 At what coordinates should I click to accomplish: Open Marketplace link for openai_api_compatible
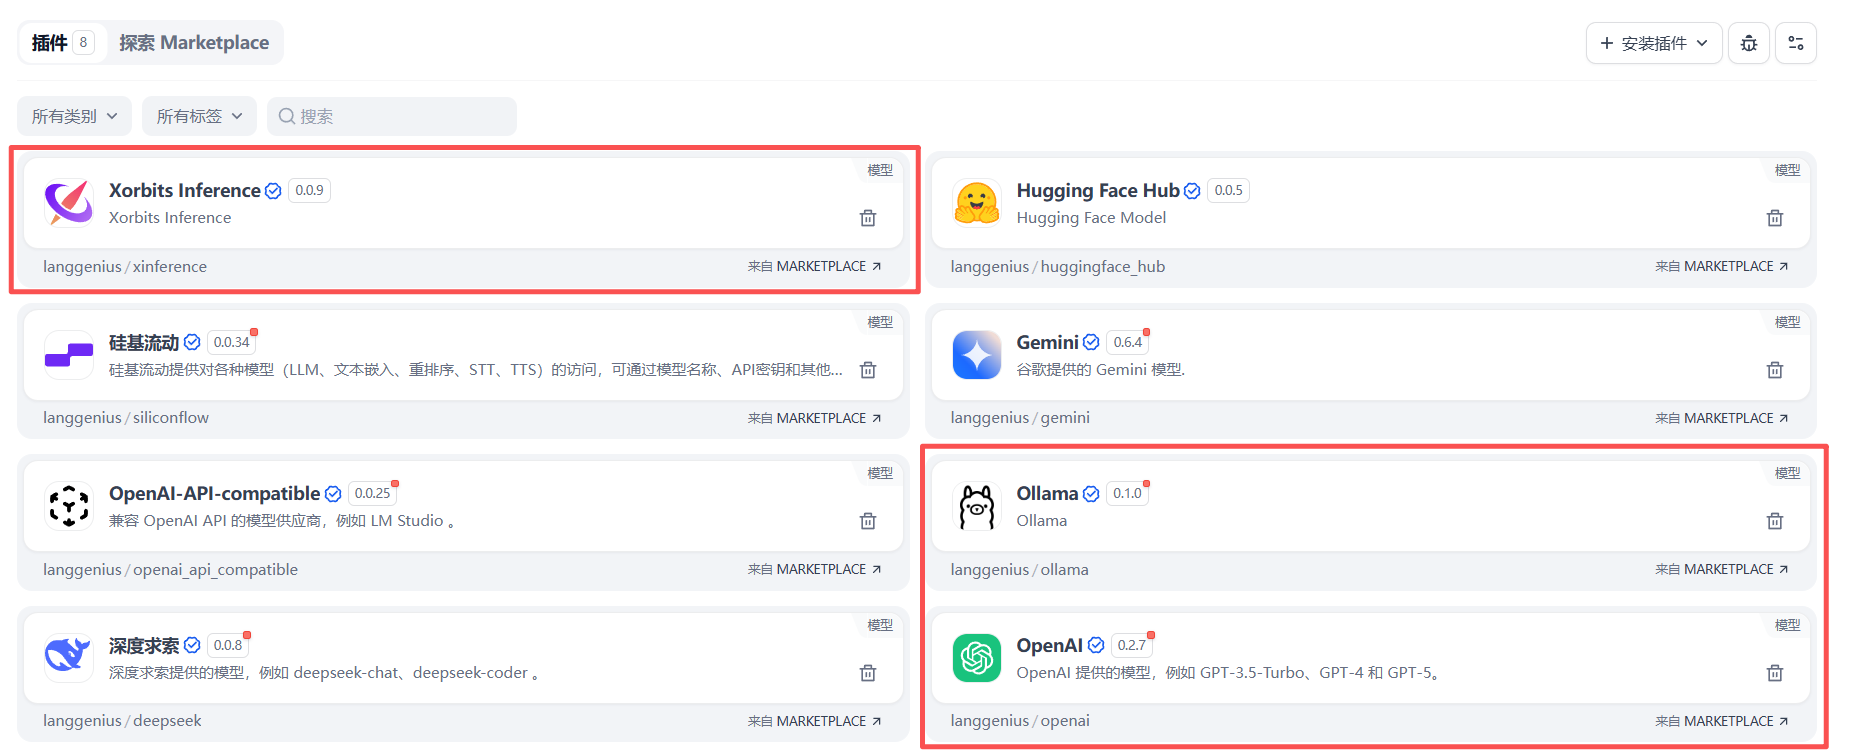pos(815,569)
